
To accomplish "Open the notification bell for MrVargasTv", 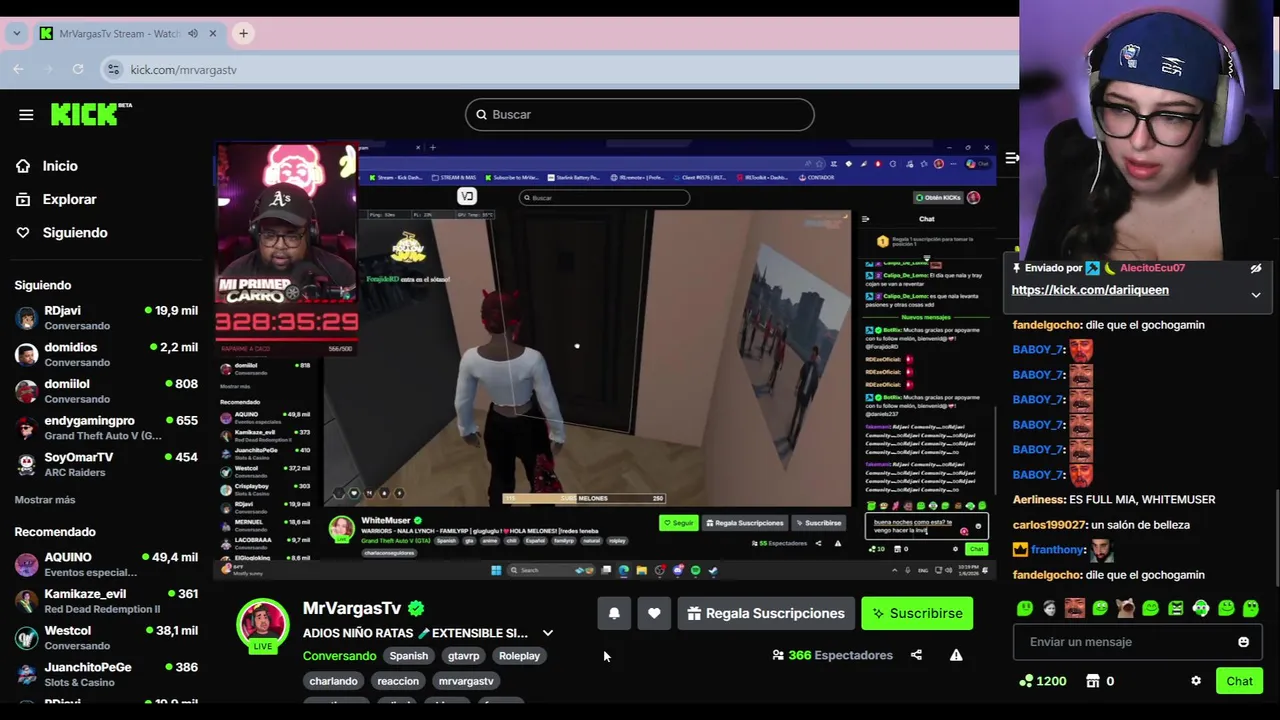I will click(x=614, y=613).
